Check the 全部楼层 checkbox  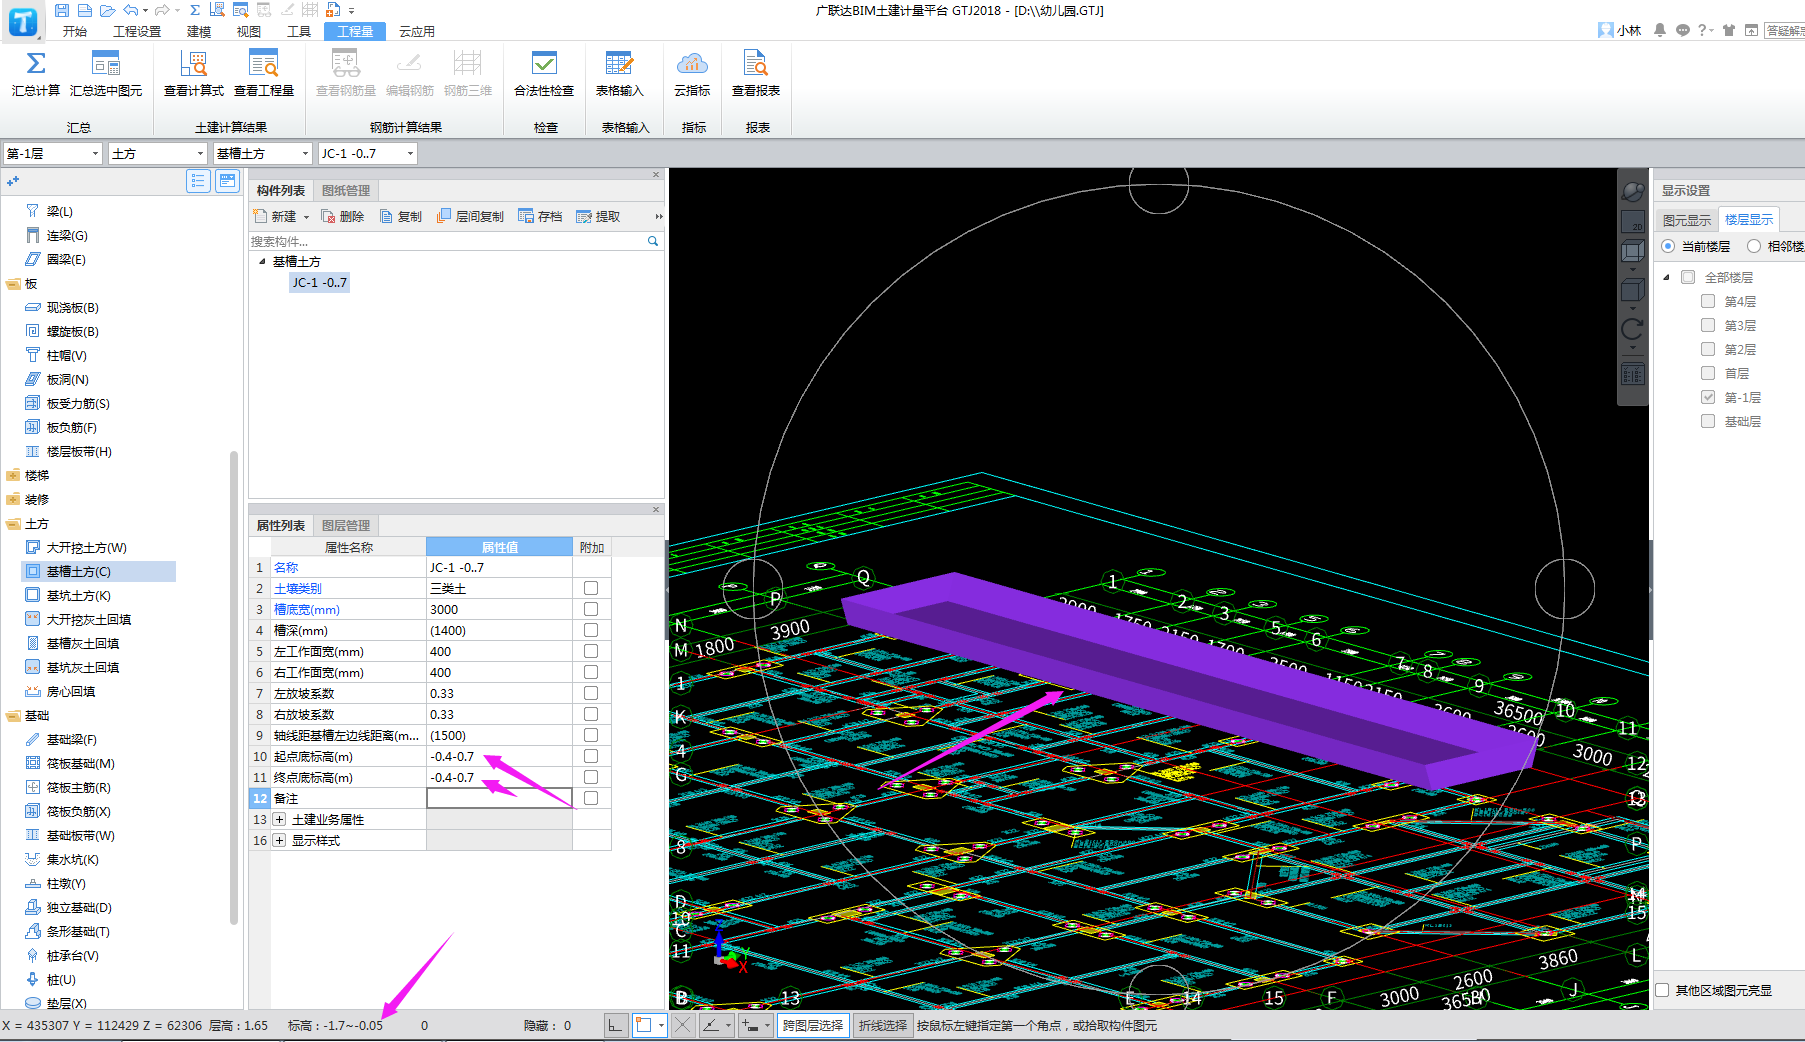pyautogui.click(x=1688, y=277)
